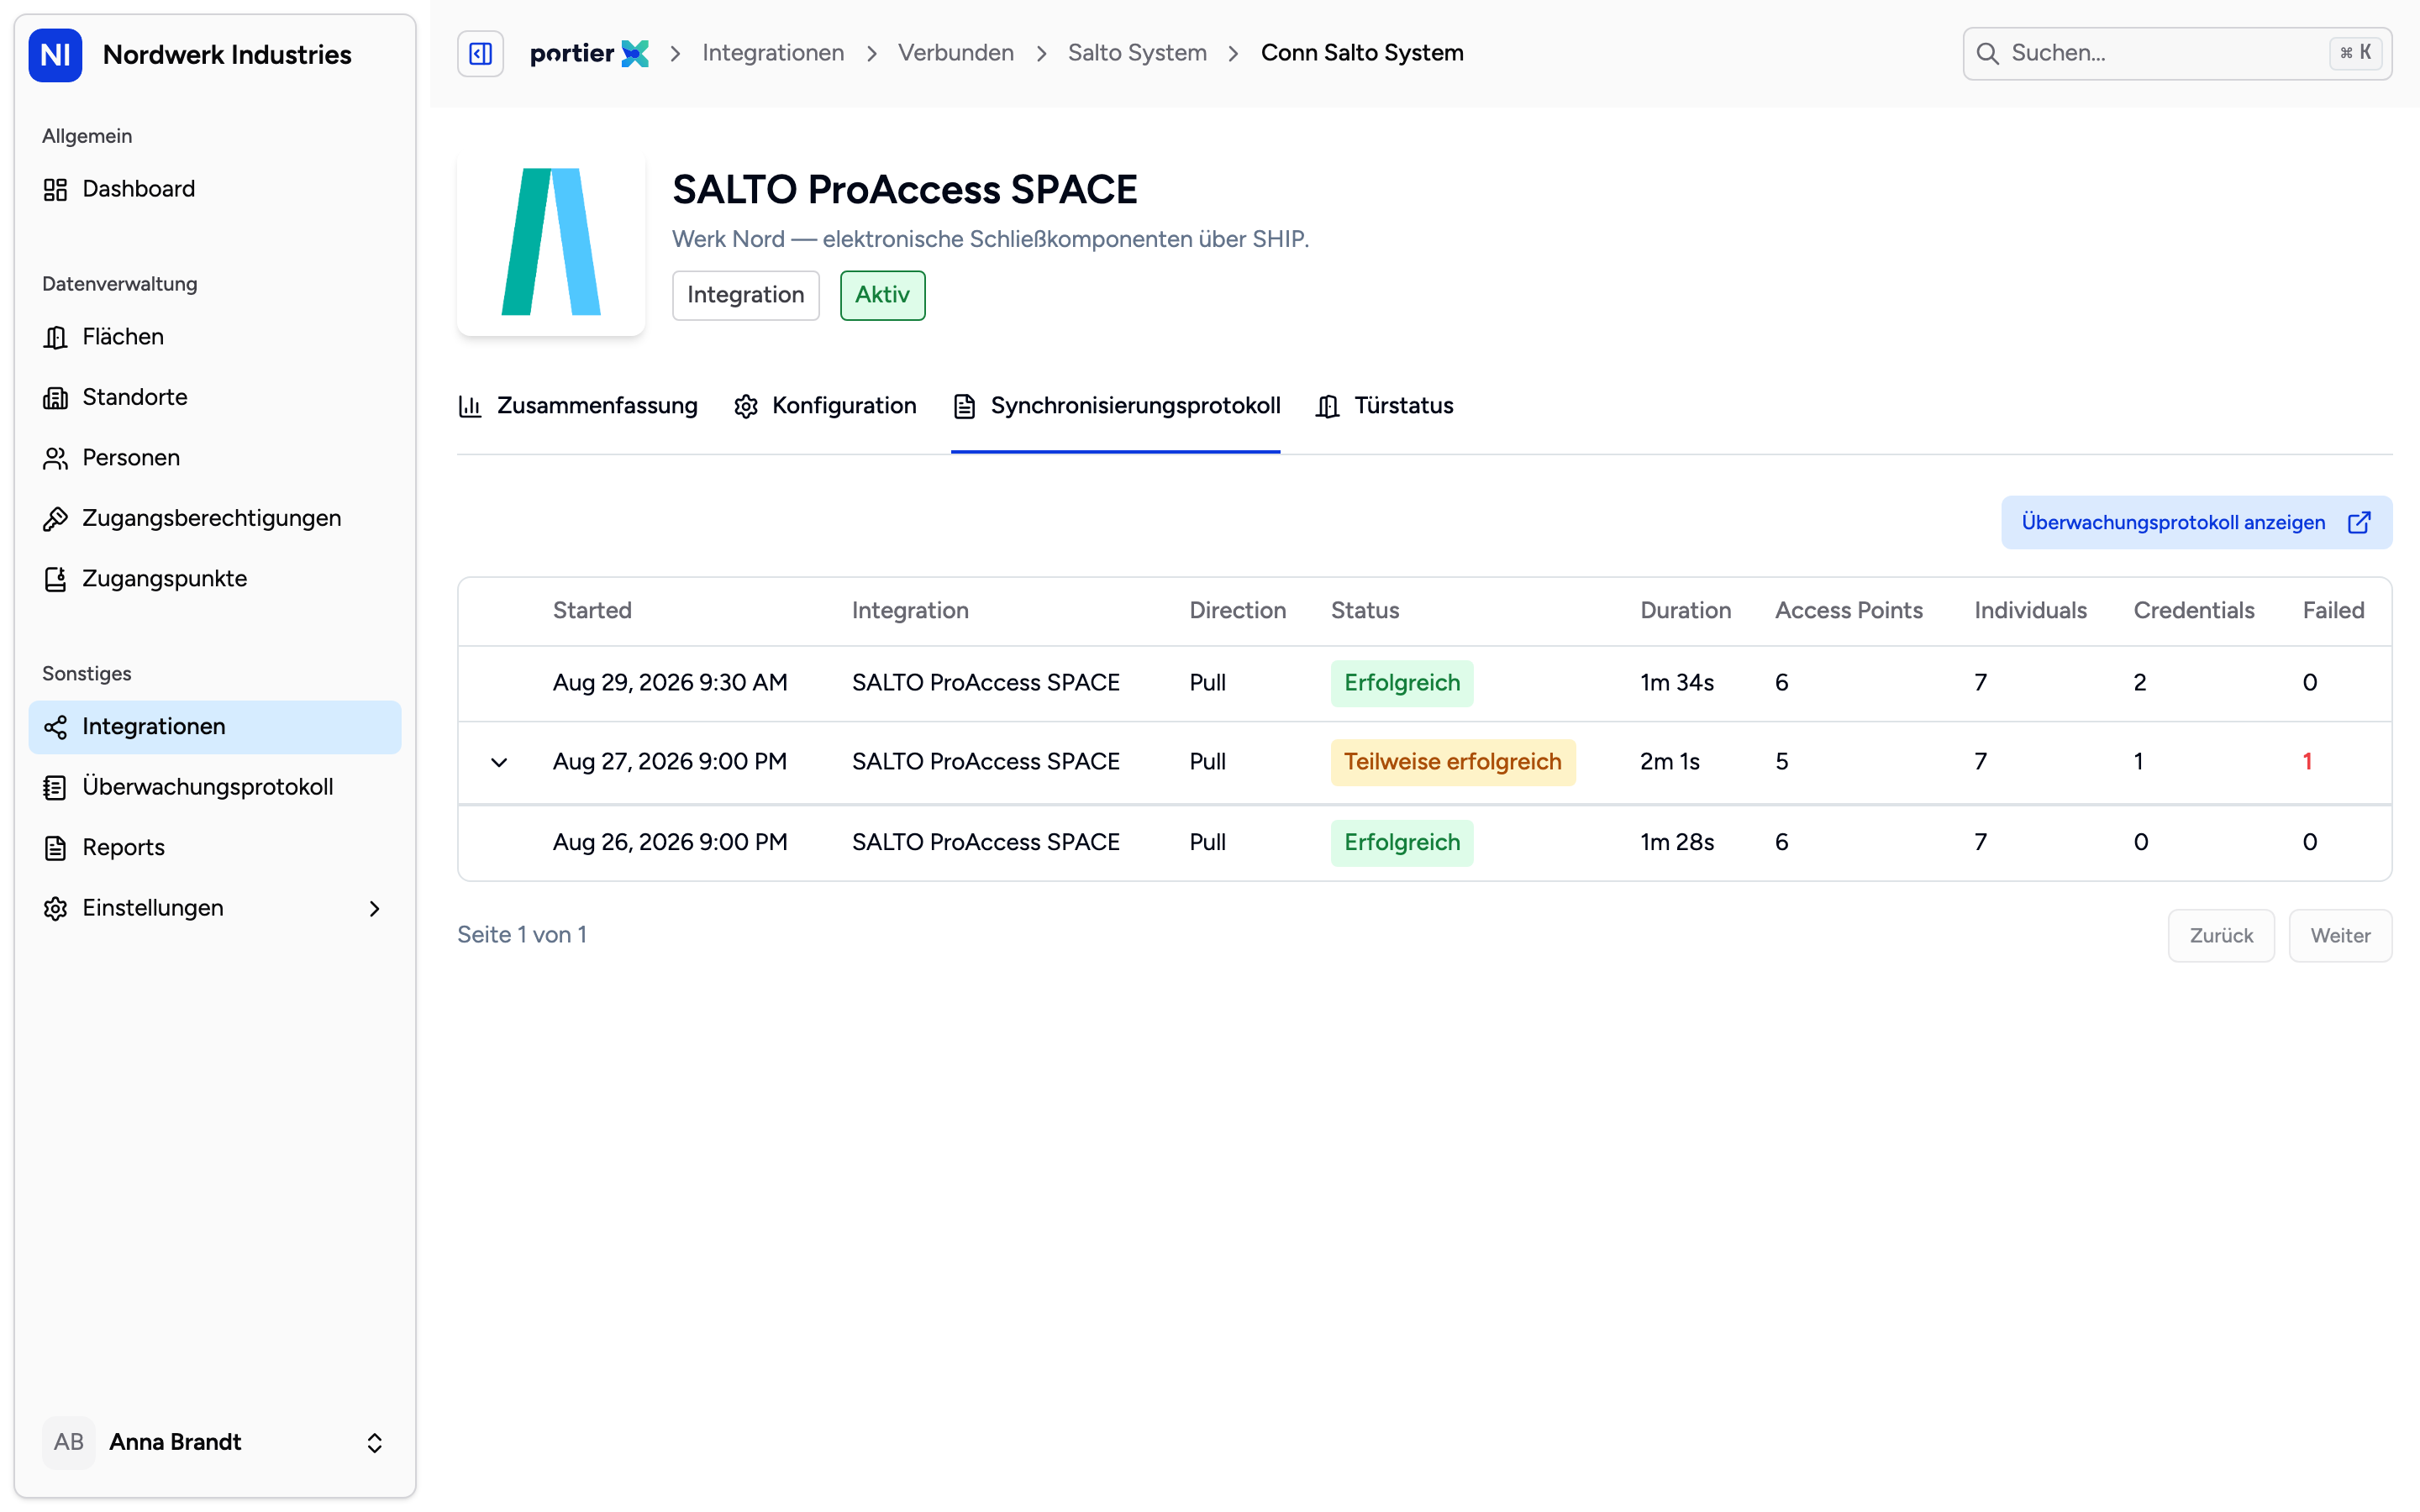
Task: Click the Überwachungsprotokoll anzeigen button
Action: (x=2196, y=522)
